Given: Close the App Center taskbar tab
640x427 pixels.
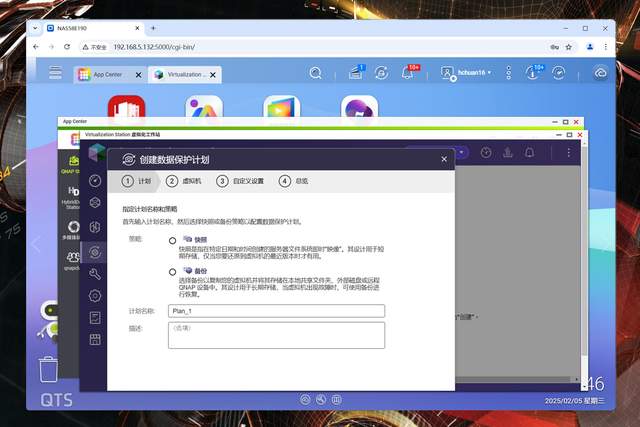Looking at the screenshot, I should [x=138, y=75].
